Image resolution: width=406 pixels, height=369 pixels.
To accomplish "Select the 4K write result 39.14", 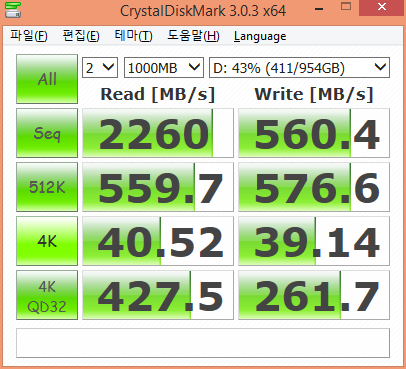I will pos(314,241).
